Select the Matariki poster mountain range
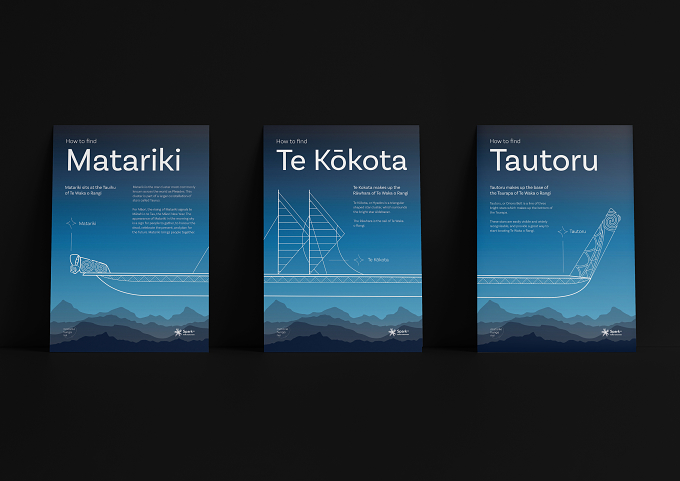 click(x=129, y=325)
